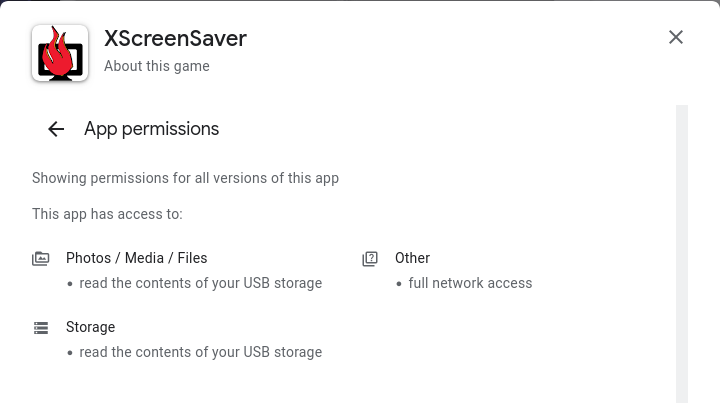720x403 pixels.
Task: Click bullet beside Storage's USB storage entry
Action: coord(70,353)
